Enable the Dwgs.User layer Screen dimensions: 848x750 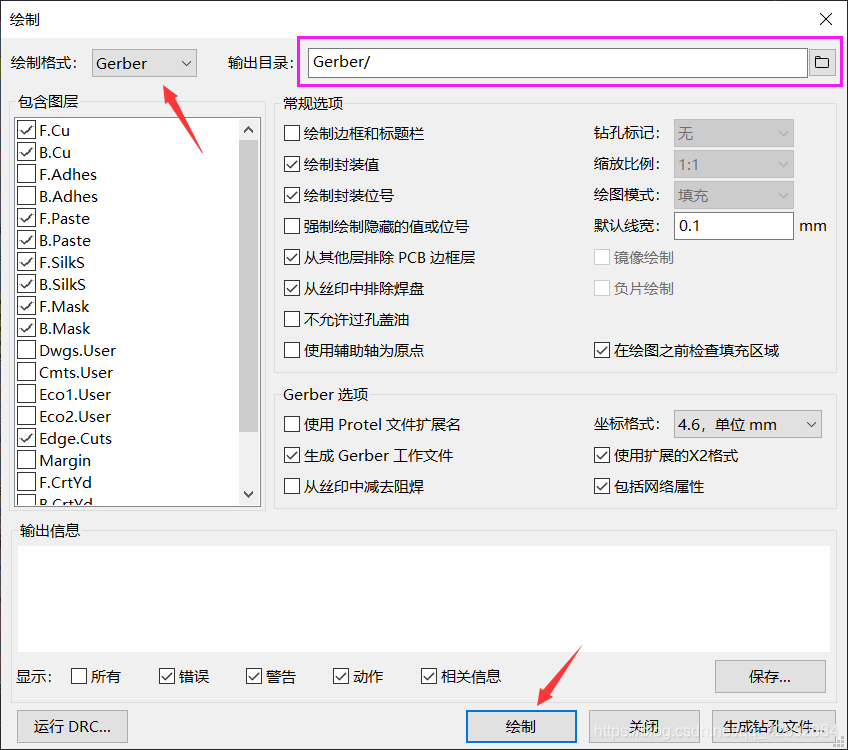click(x=26, y=350)
